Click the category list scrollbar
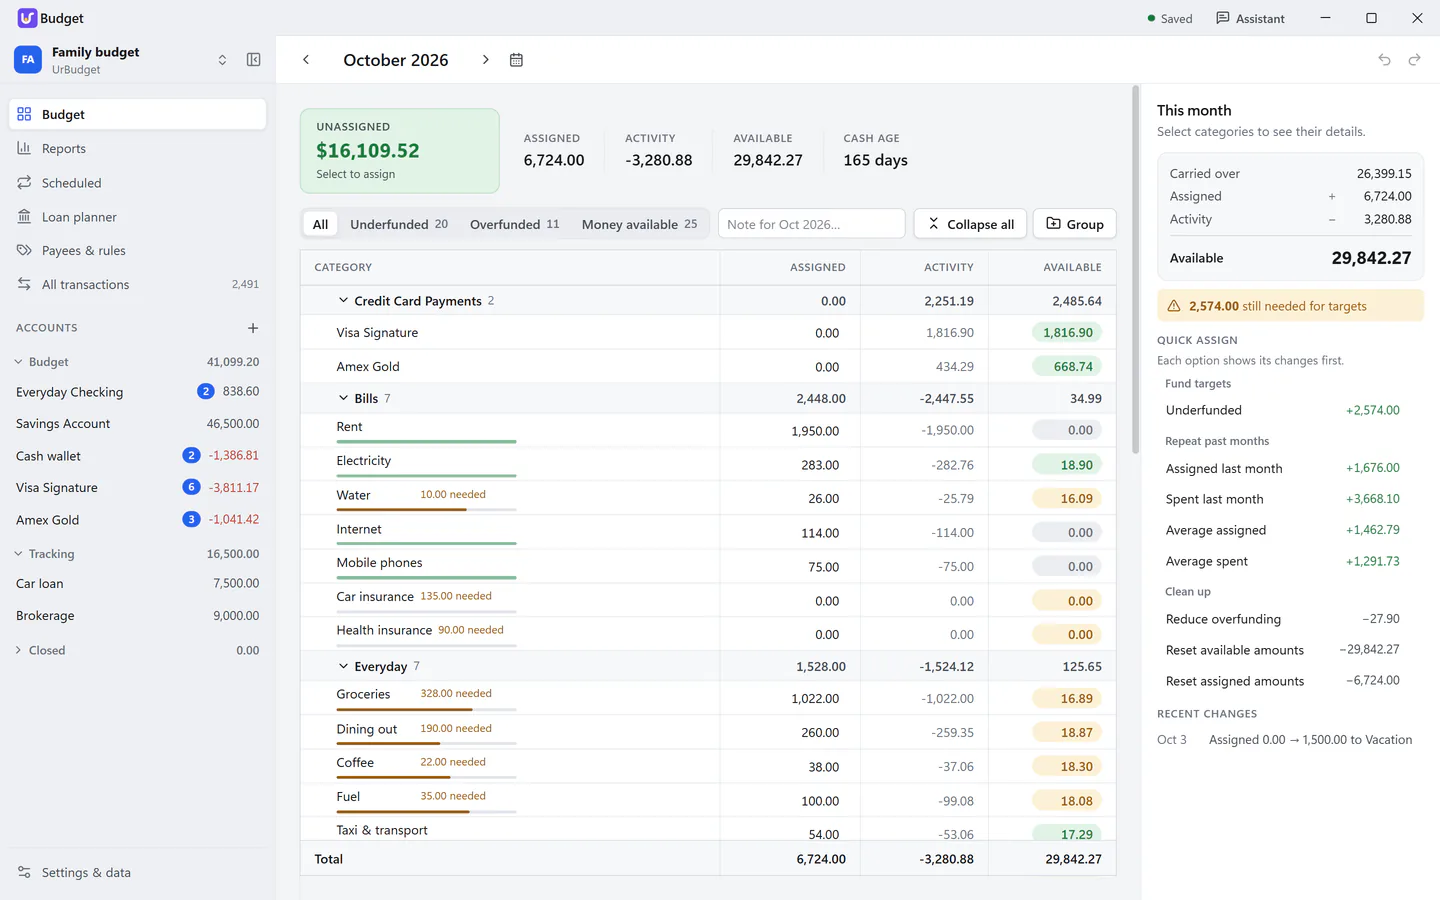The height and width of the screenshot is (900, 1440). point(1136,270)
